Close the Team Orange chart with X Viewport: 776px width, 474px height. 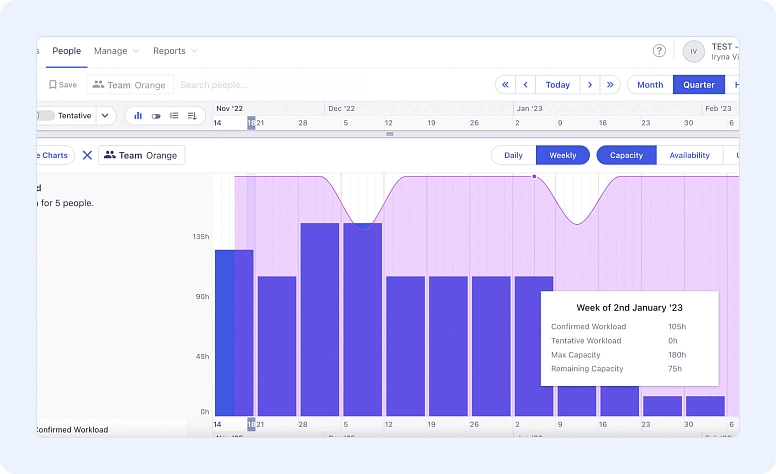click(87, 155)
